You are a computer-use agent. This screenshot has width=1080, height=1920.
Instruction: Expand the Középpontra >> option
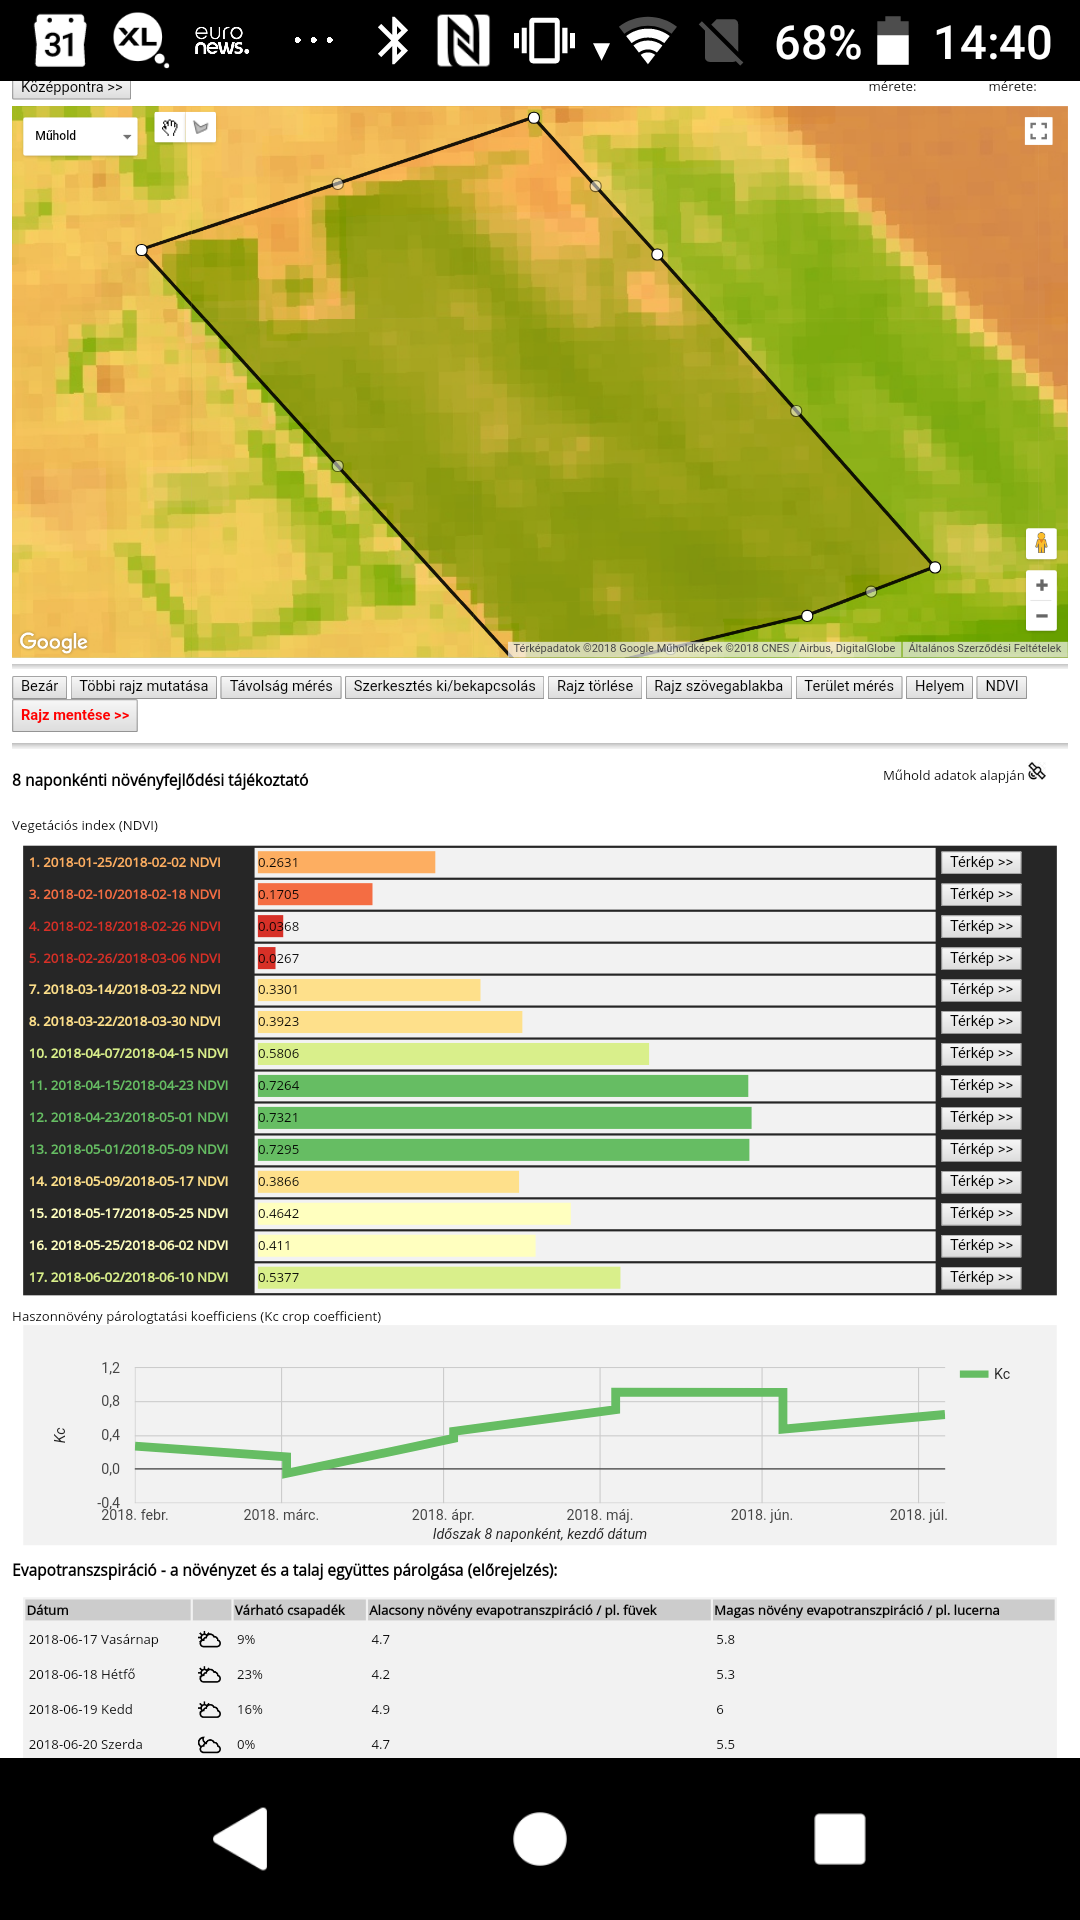tap(71, 88)
